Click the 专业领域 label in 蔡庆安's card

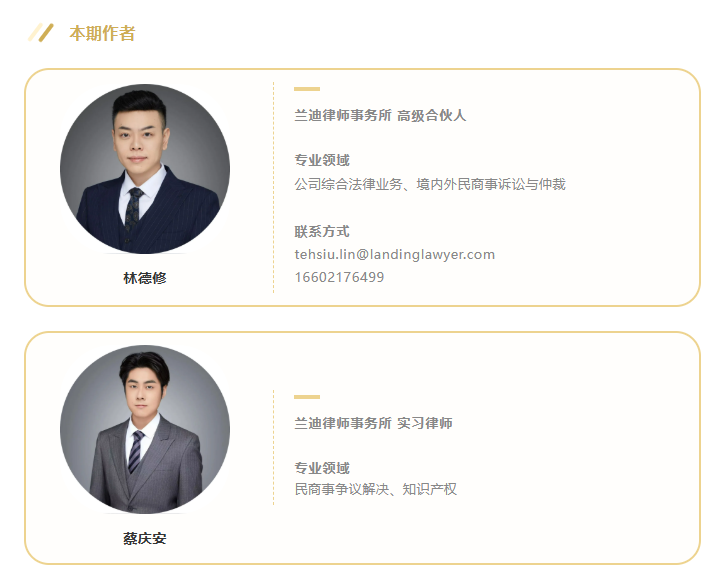(x=322, y=468)
